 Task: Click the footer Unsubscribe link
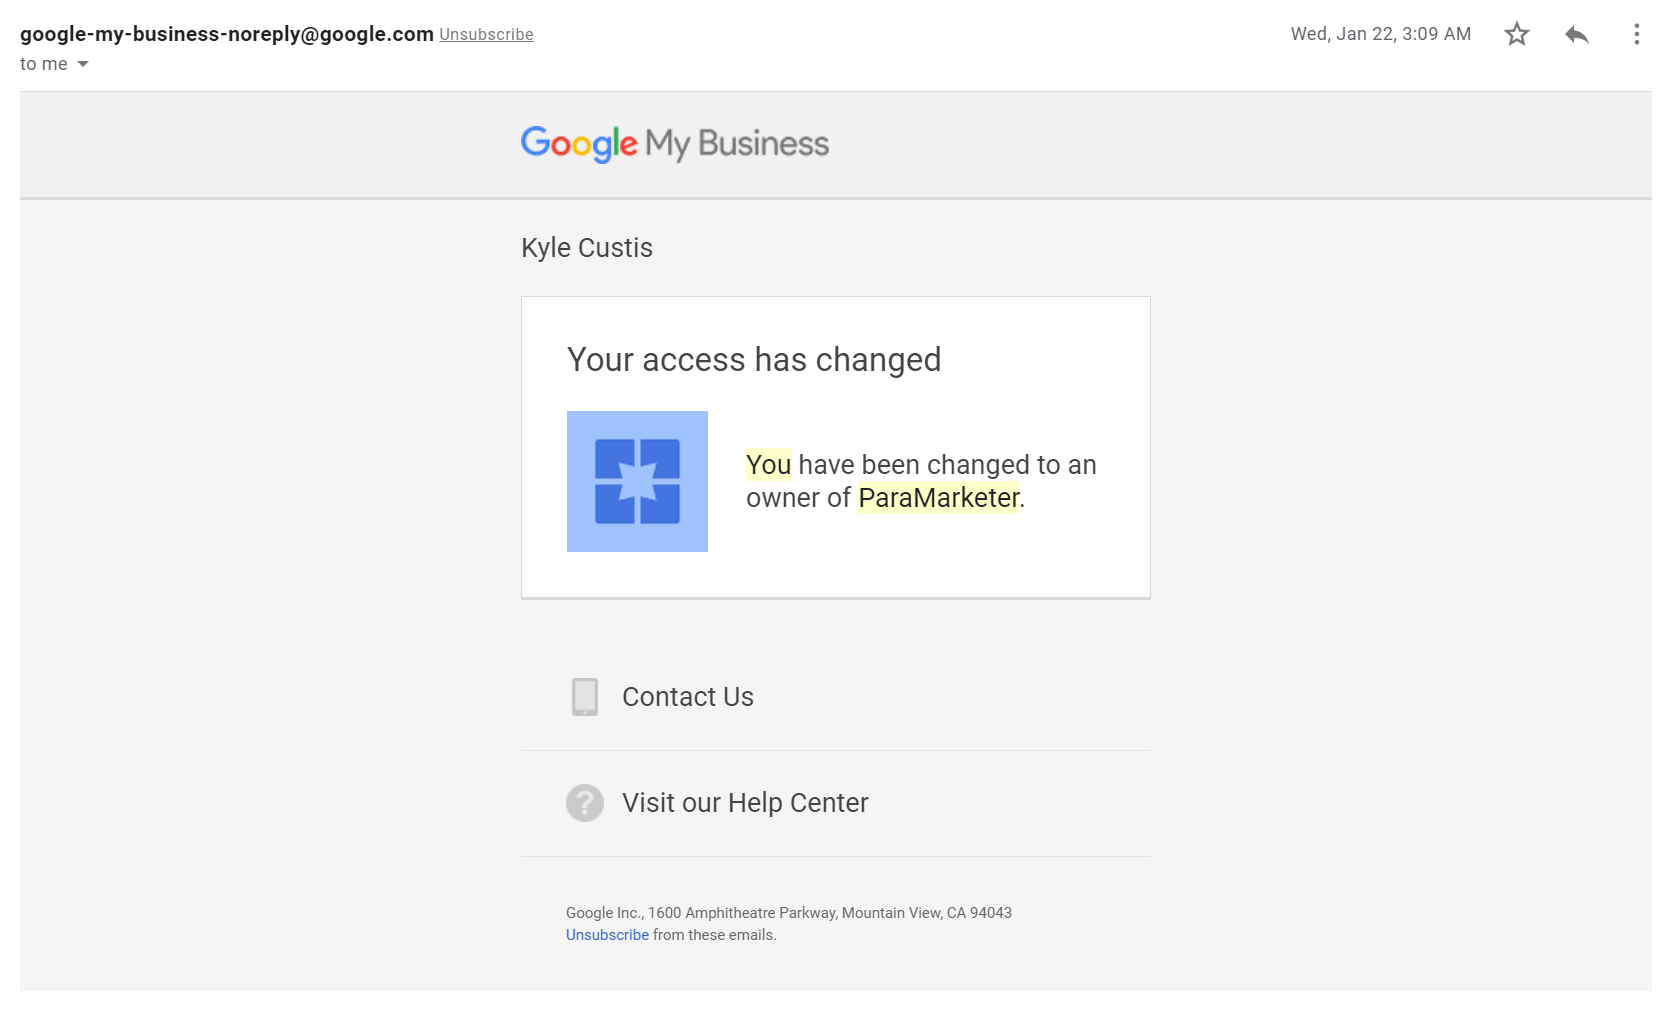point(607,935)
